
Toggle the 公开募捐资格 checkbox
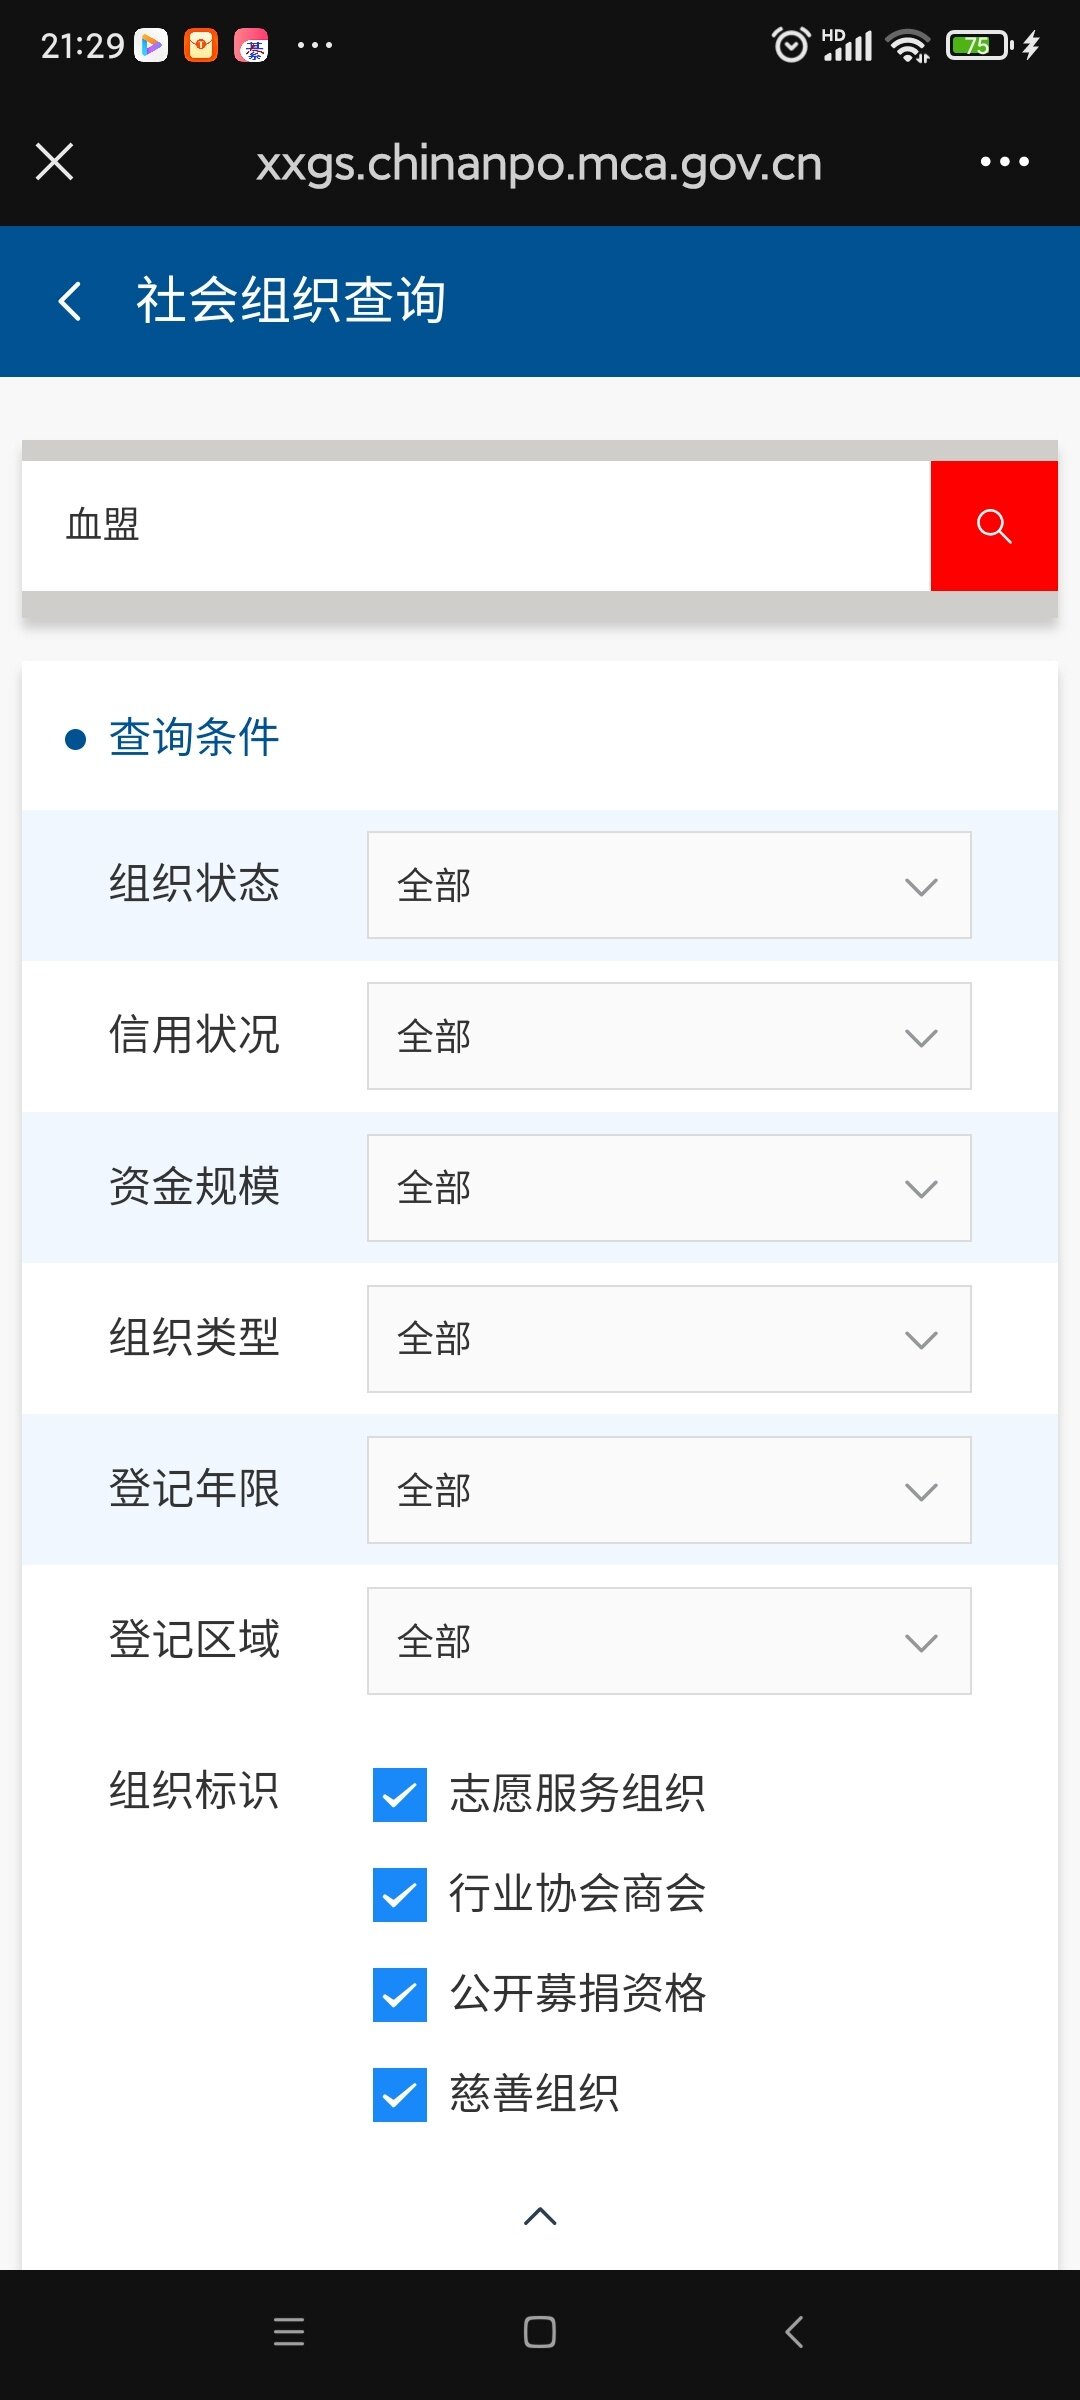click(400, 1994)
